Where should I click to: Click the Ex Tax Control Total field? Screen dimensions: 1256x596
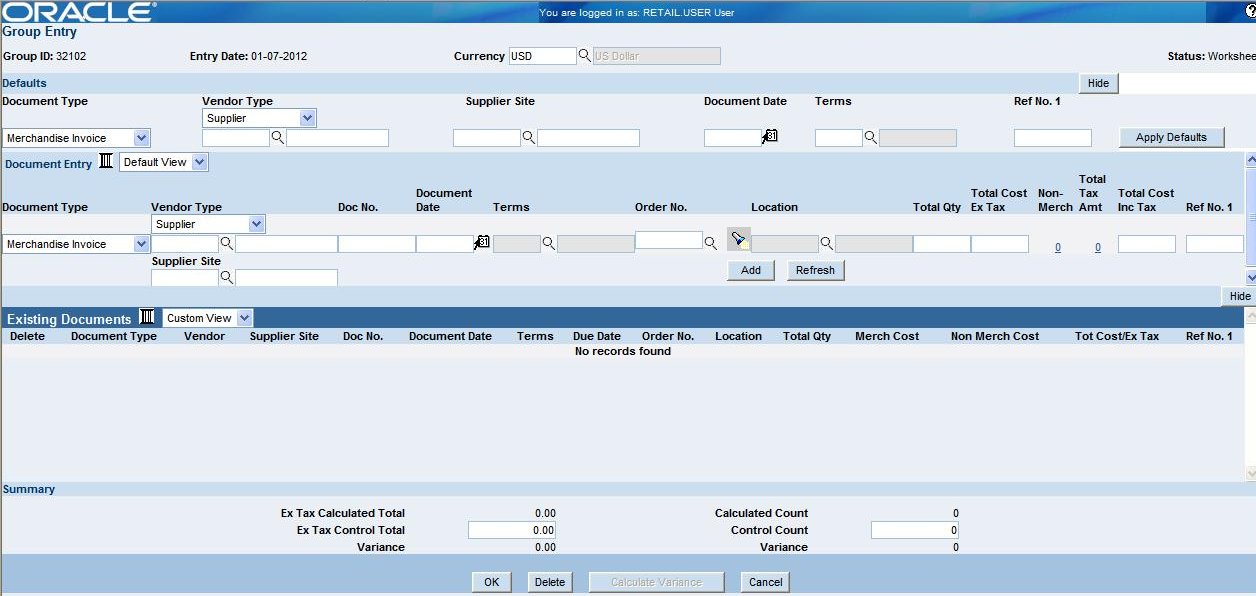coord(512,530)
